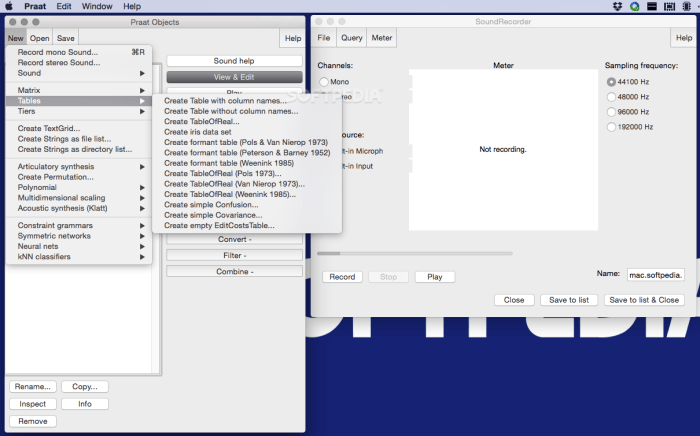Screen dimensions: 700x436
Task: Expand the Tiers submenu
Action: click(79, 111)
